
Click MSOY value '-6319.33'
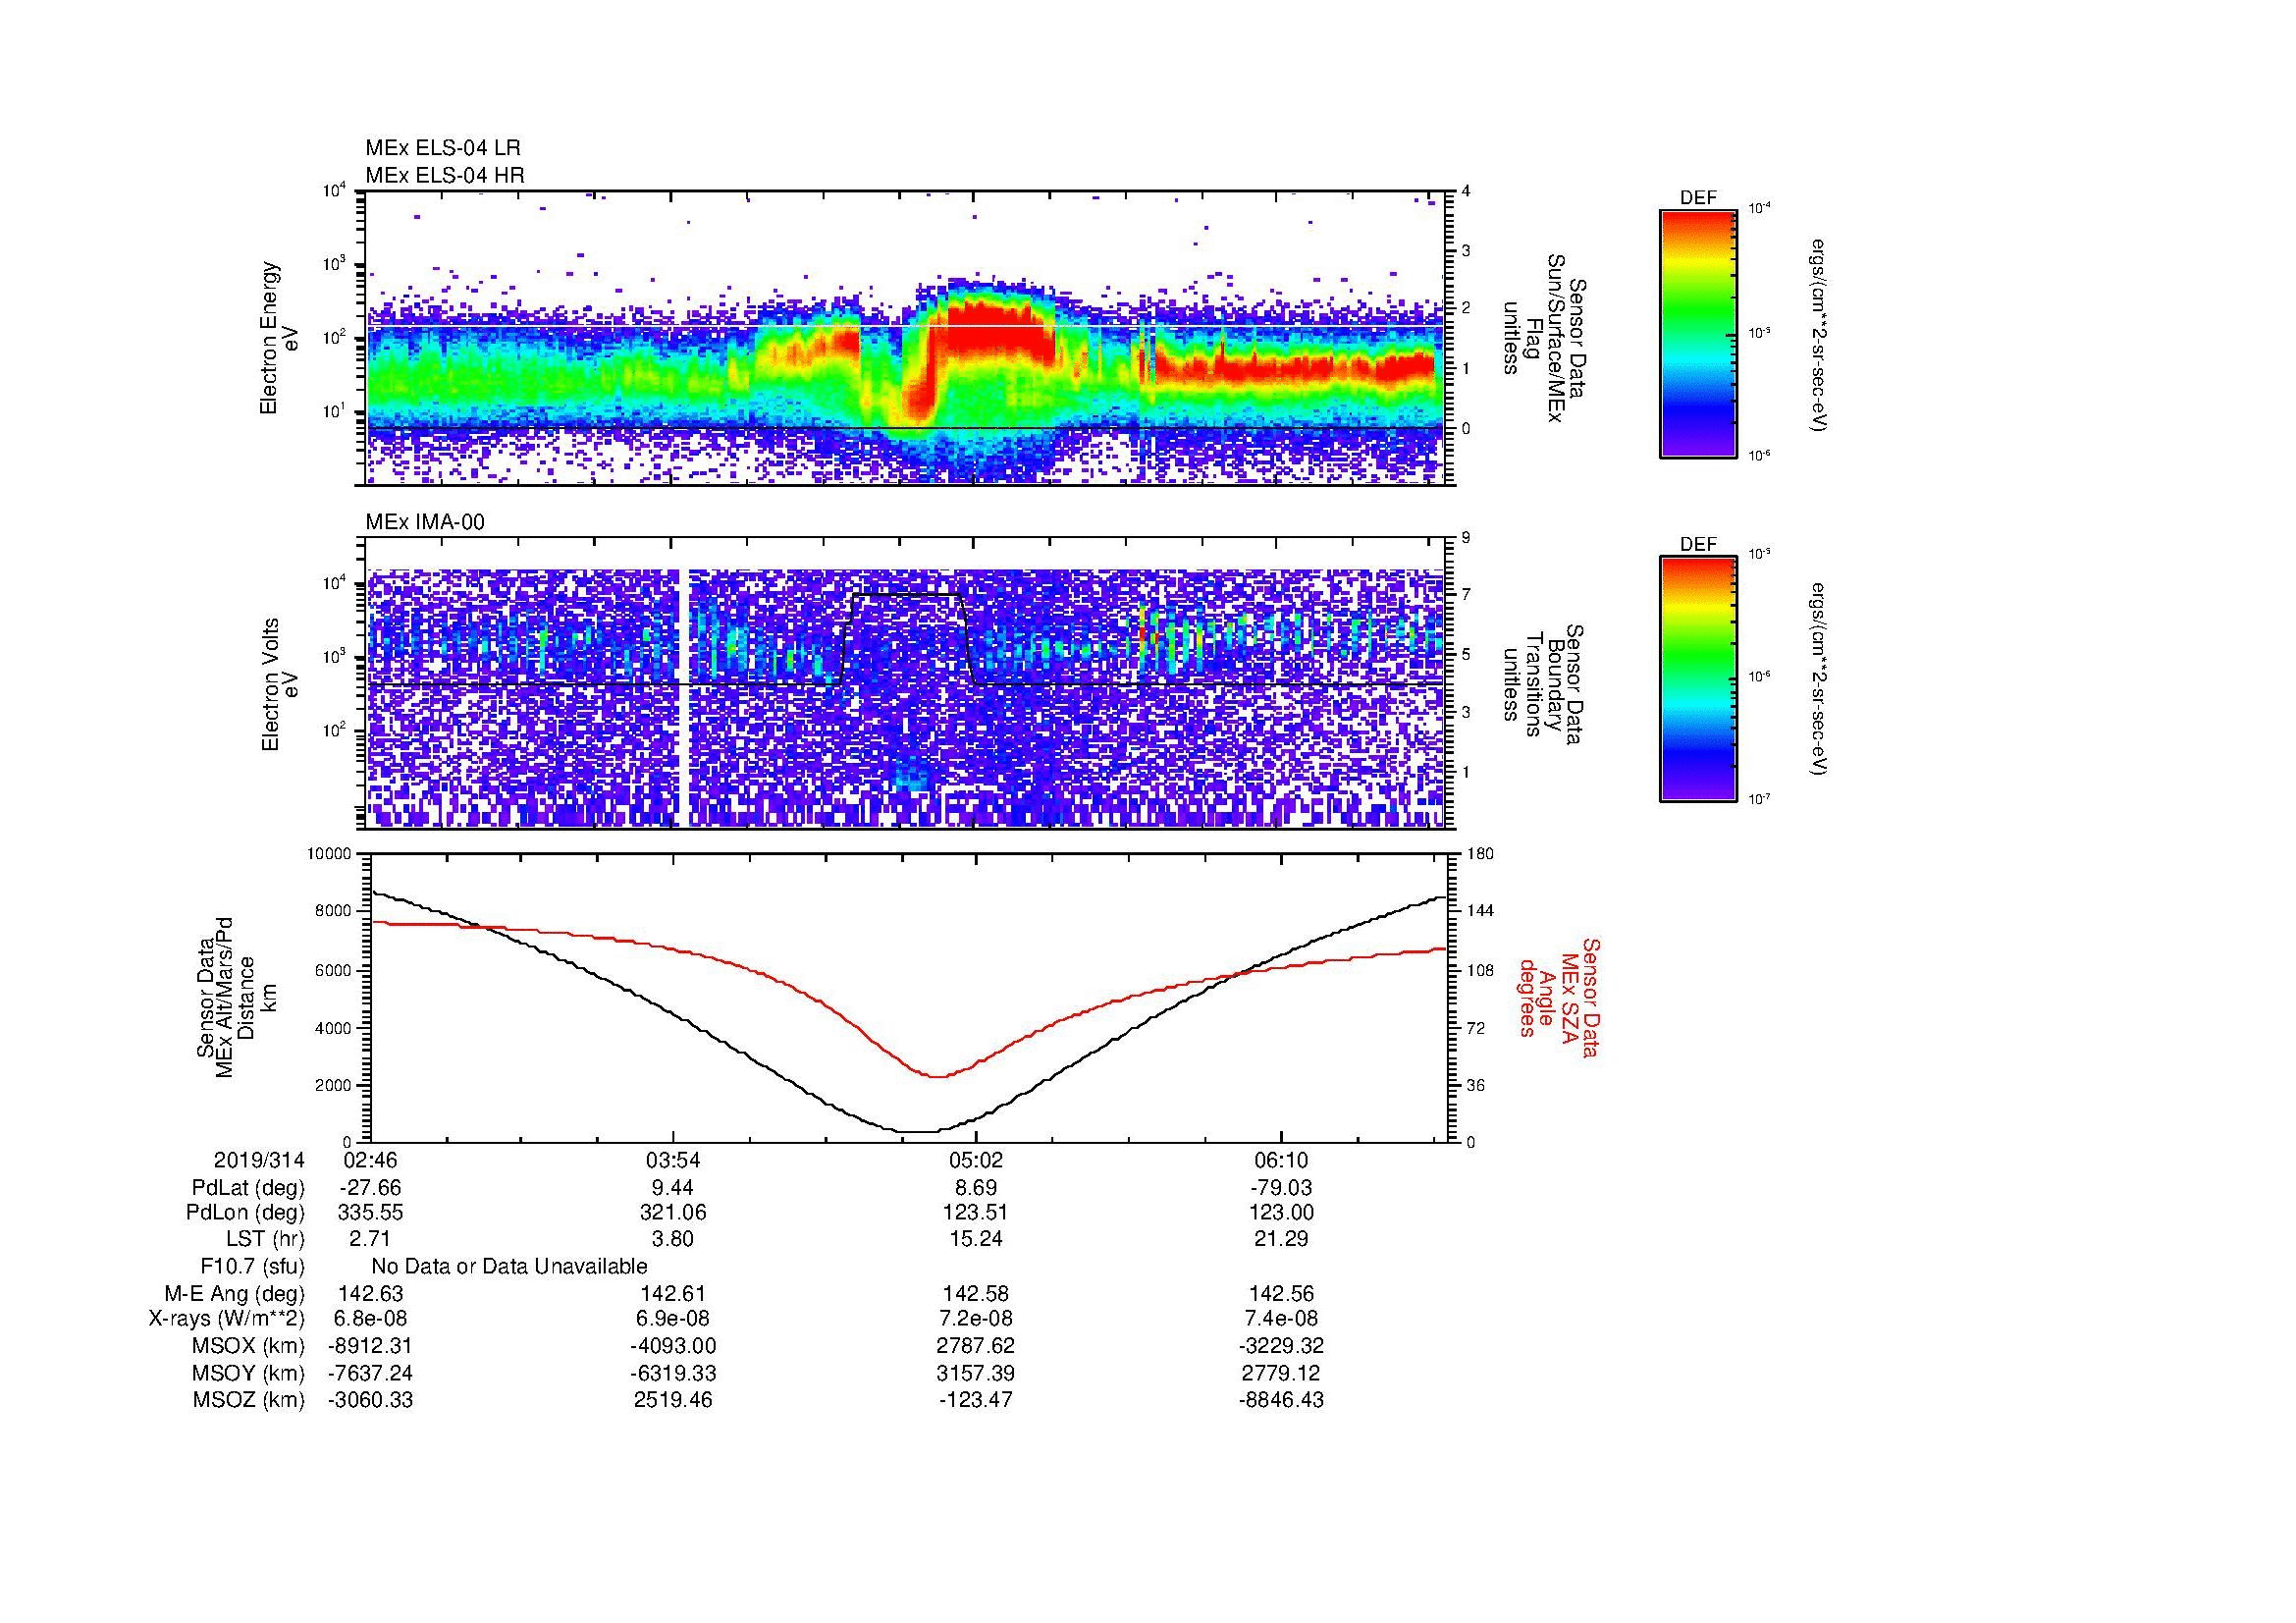coord(673,1373)
